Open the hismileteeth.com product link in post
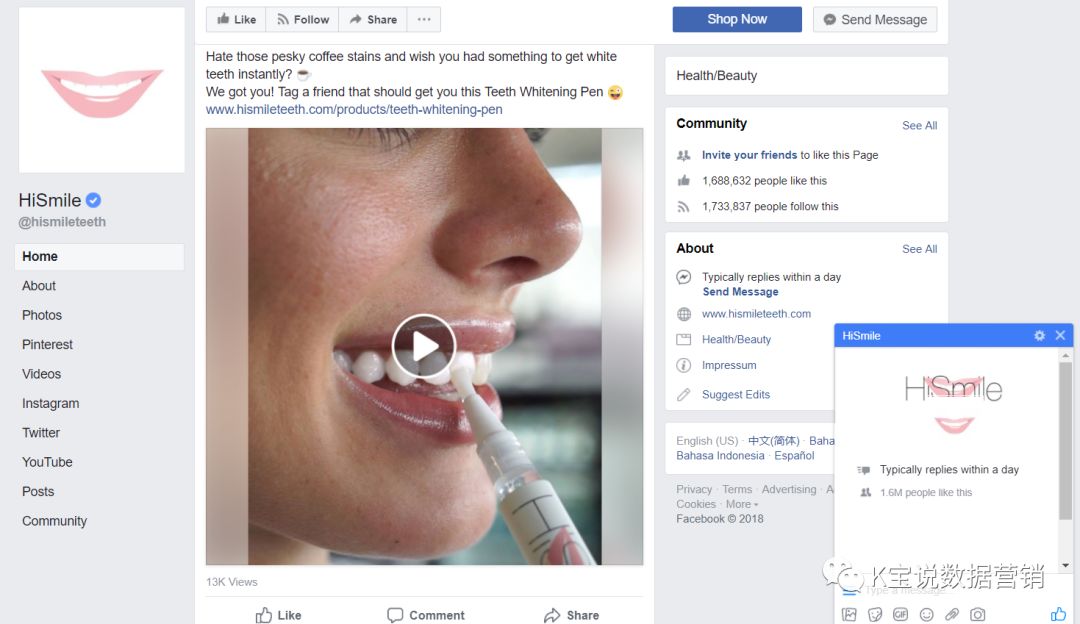 click(x=354, y=110)
